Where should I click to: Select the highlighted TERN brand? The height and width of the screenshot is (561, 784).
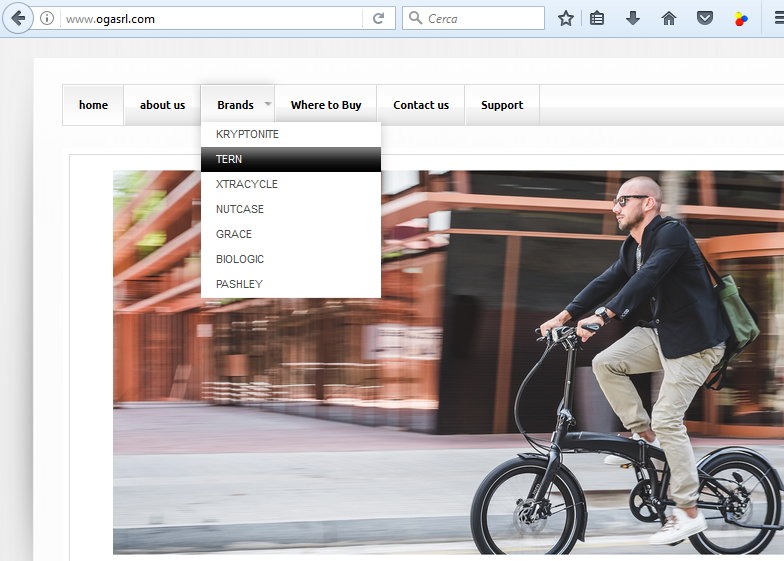[x=291, y=159]
